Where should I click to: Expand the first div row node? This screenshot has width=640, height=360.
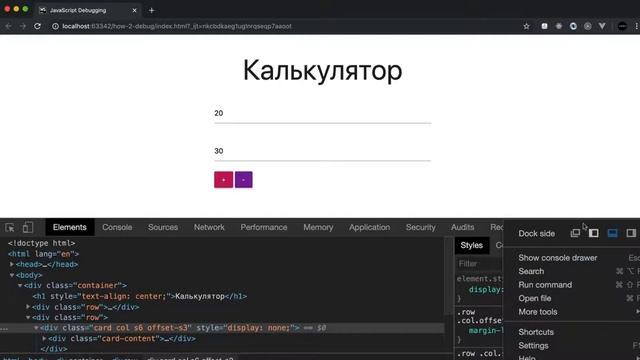[28, 307]
